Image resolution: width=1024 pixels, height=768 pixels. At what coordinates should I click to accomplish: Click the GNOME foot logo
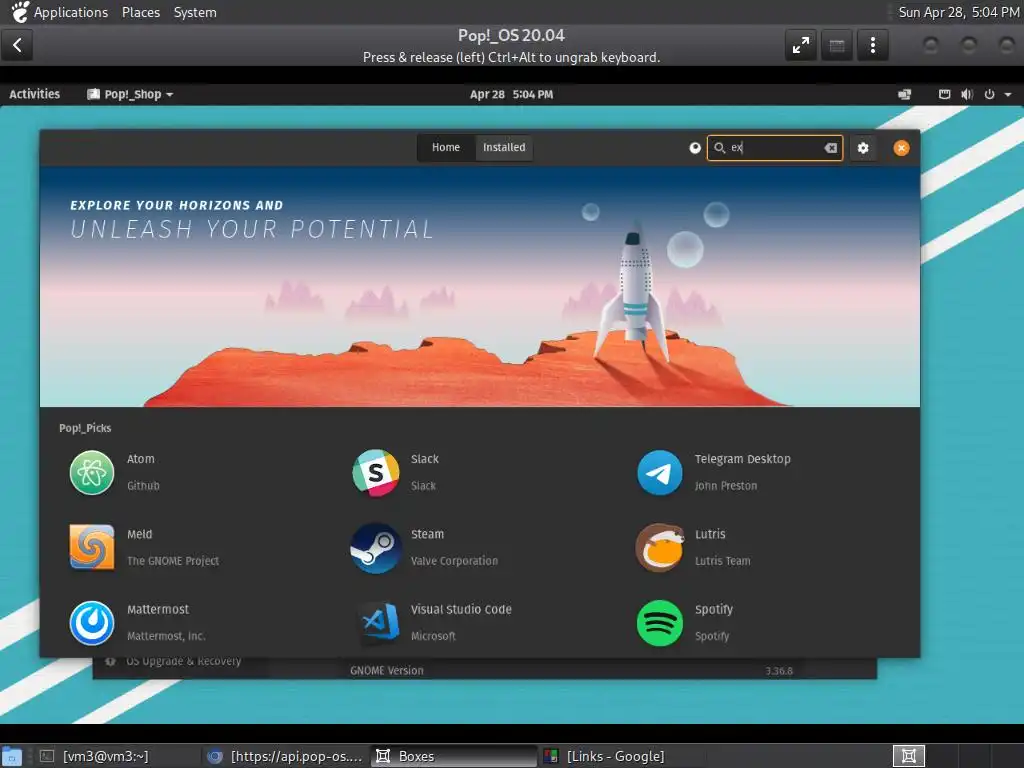coord(20,12)
